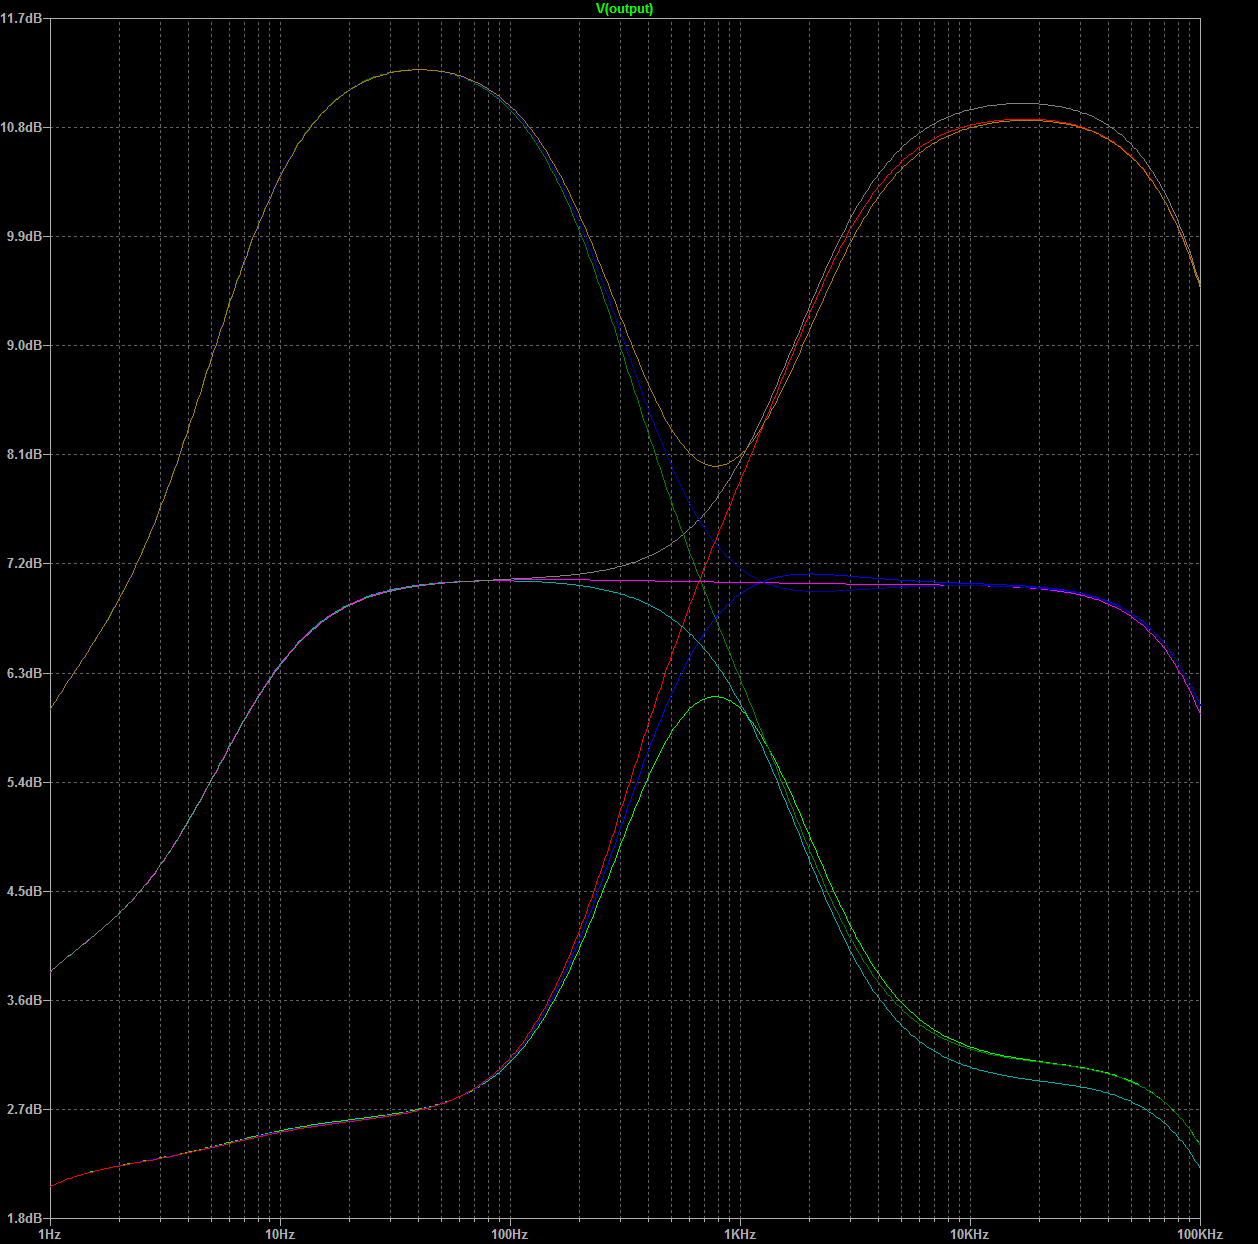Click the 1KHz frequency axis label
Image resolution: width=1258 pixels, height=1244 pixels.
(740, 1235)
